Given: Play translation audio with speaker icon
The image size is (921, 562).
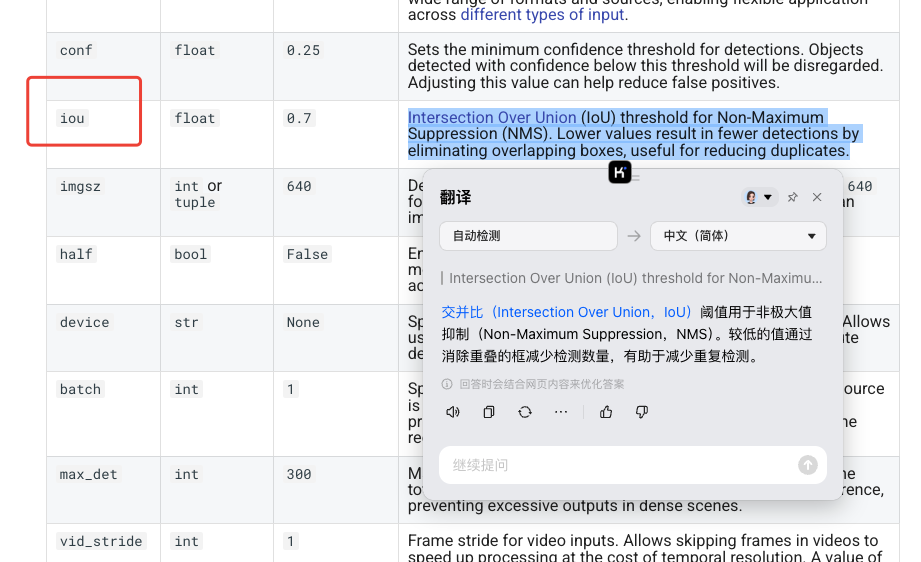Looking at the screenshot, I should pyautogui.click(x=453, y=412).
